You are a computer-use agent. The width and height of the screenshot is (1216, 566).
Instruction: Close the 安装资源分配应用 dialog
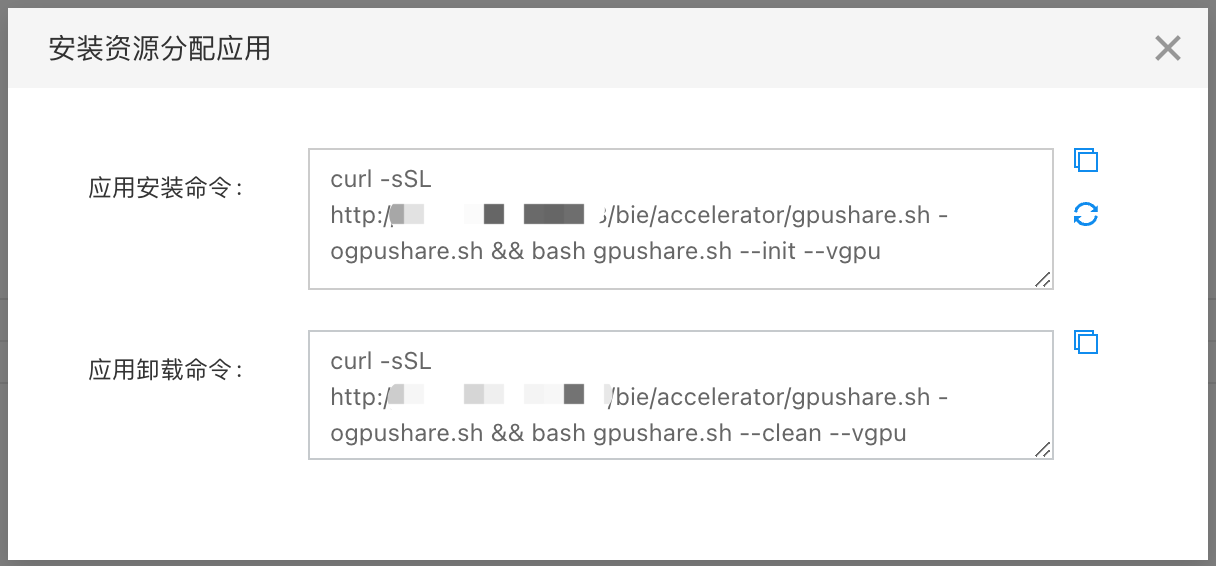1168,48
